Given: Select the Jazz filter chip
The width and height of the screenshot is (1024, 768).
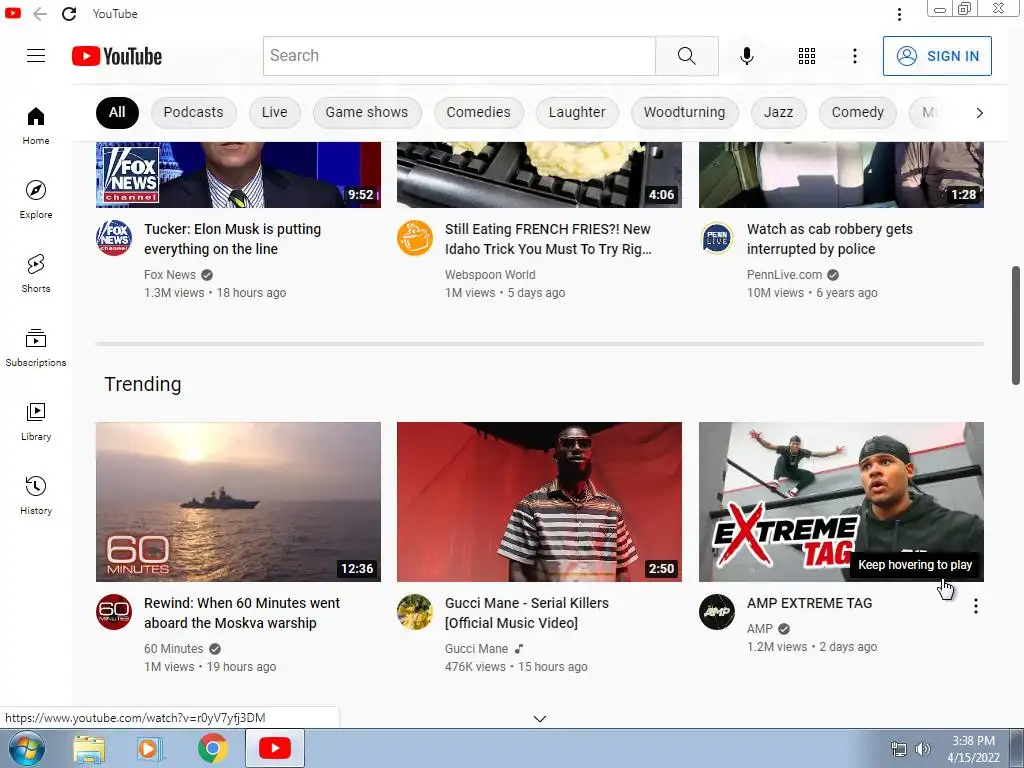Looking at the screenshot, I should (x=778, y=112).
